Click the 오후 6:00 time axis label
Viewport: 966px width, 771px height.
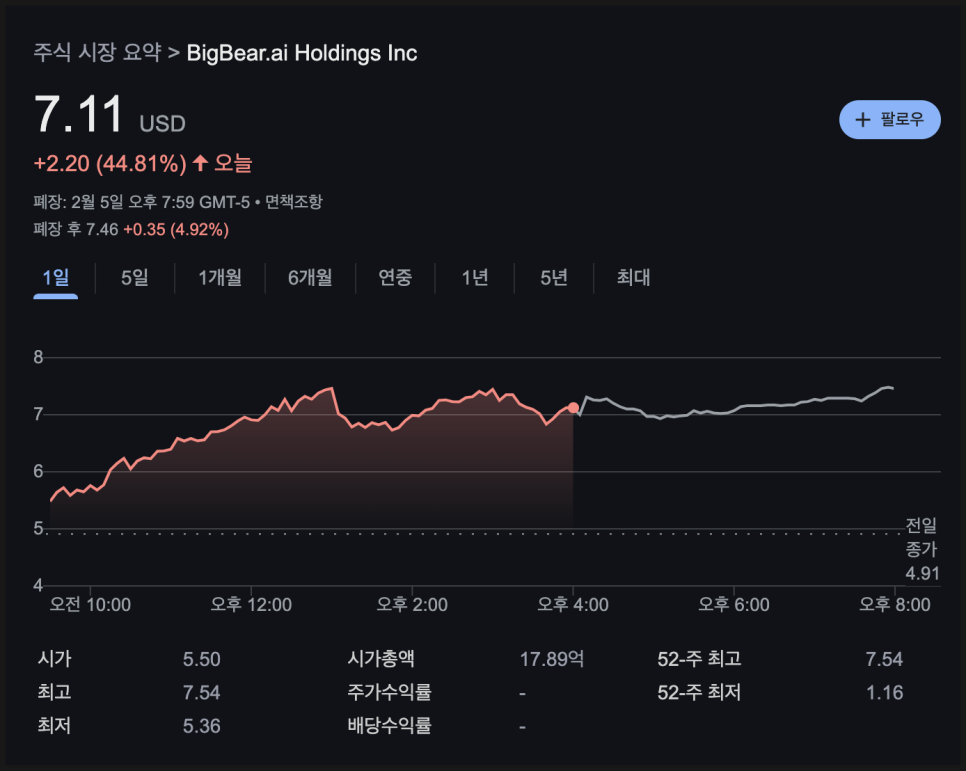tap(733, 605)
